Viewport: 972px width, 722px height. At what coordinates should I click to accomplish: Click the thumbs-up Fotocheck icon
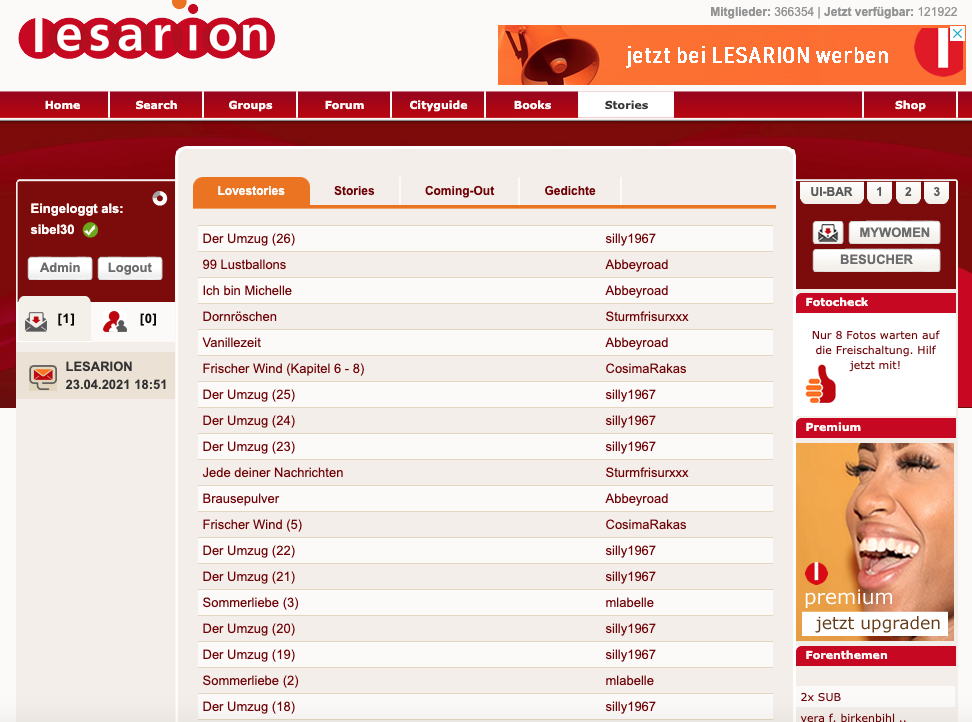pyautogui.click(x=821, y=384)
